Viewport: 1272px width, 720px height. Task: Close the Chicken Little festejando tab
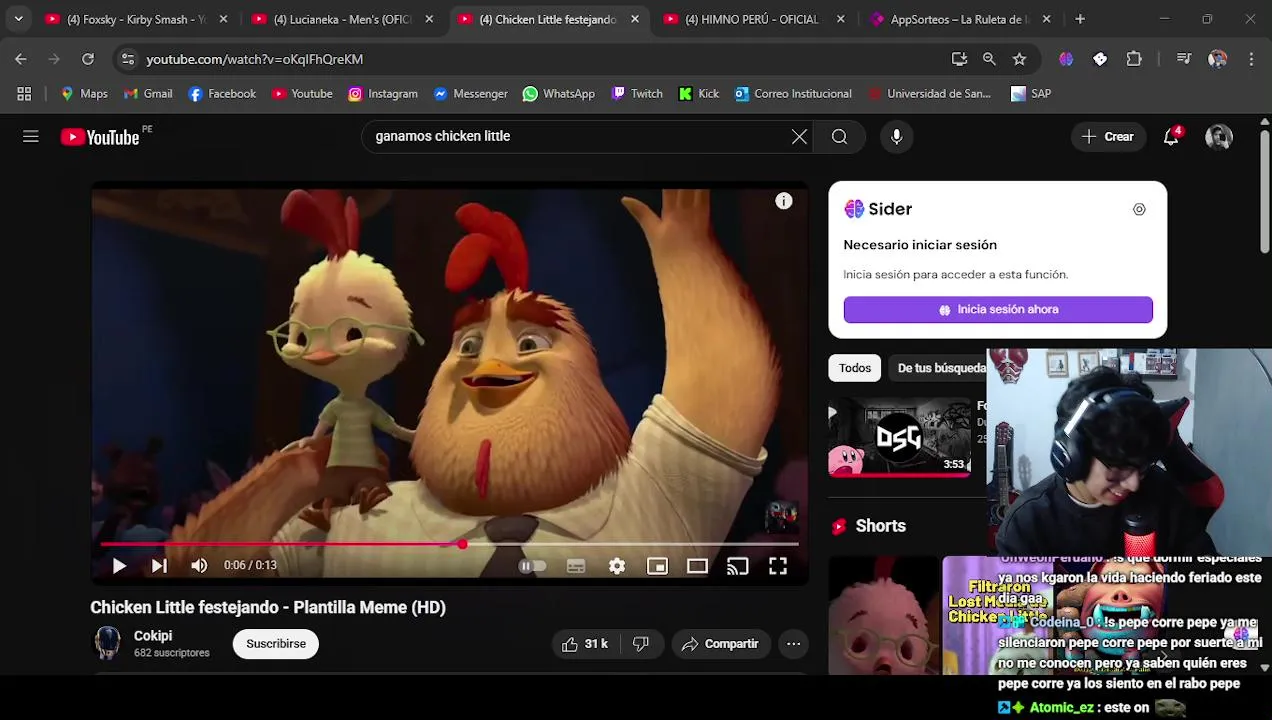(x=634, y=19)
